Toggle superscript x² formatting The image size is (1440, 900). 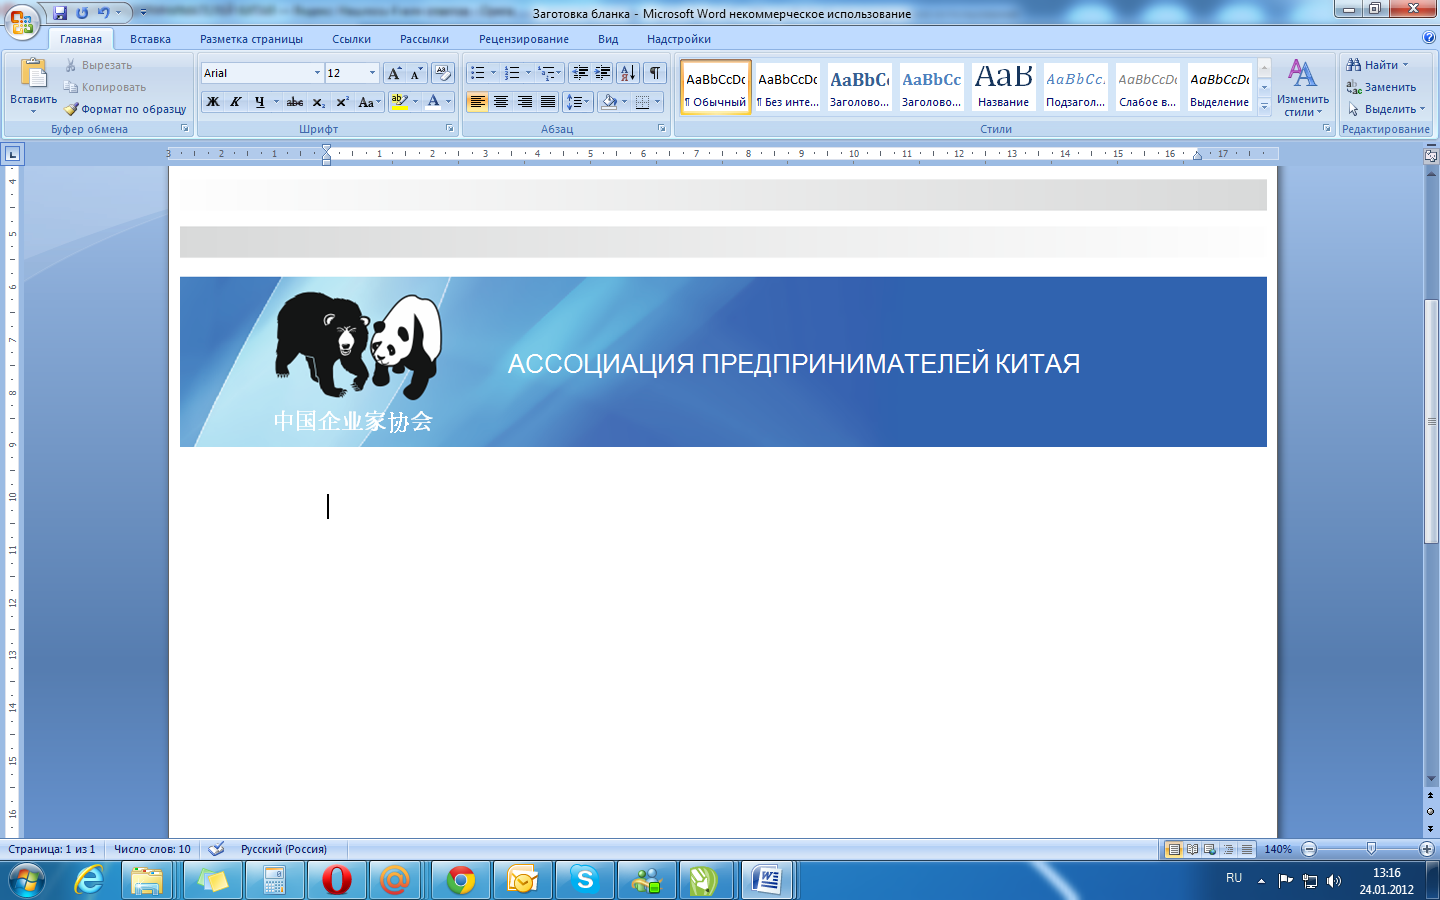342,102
